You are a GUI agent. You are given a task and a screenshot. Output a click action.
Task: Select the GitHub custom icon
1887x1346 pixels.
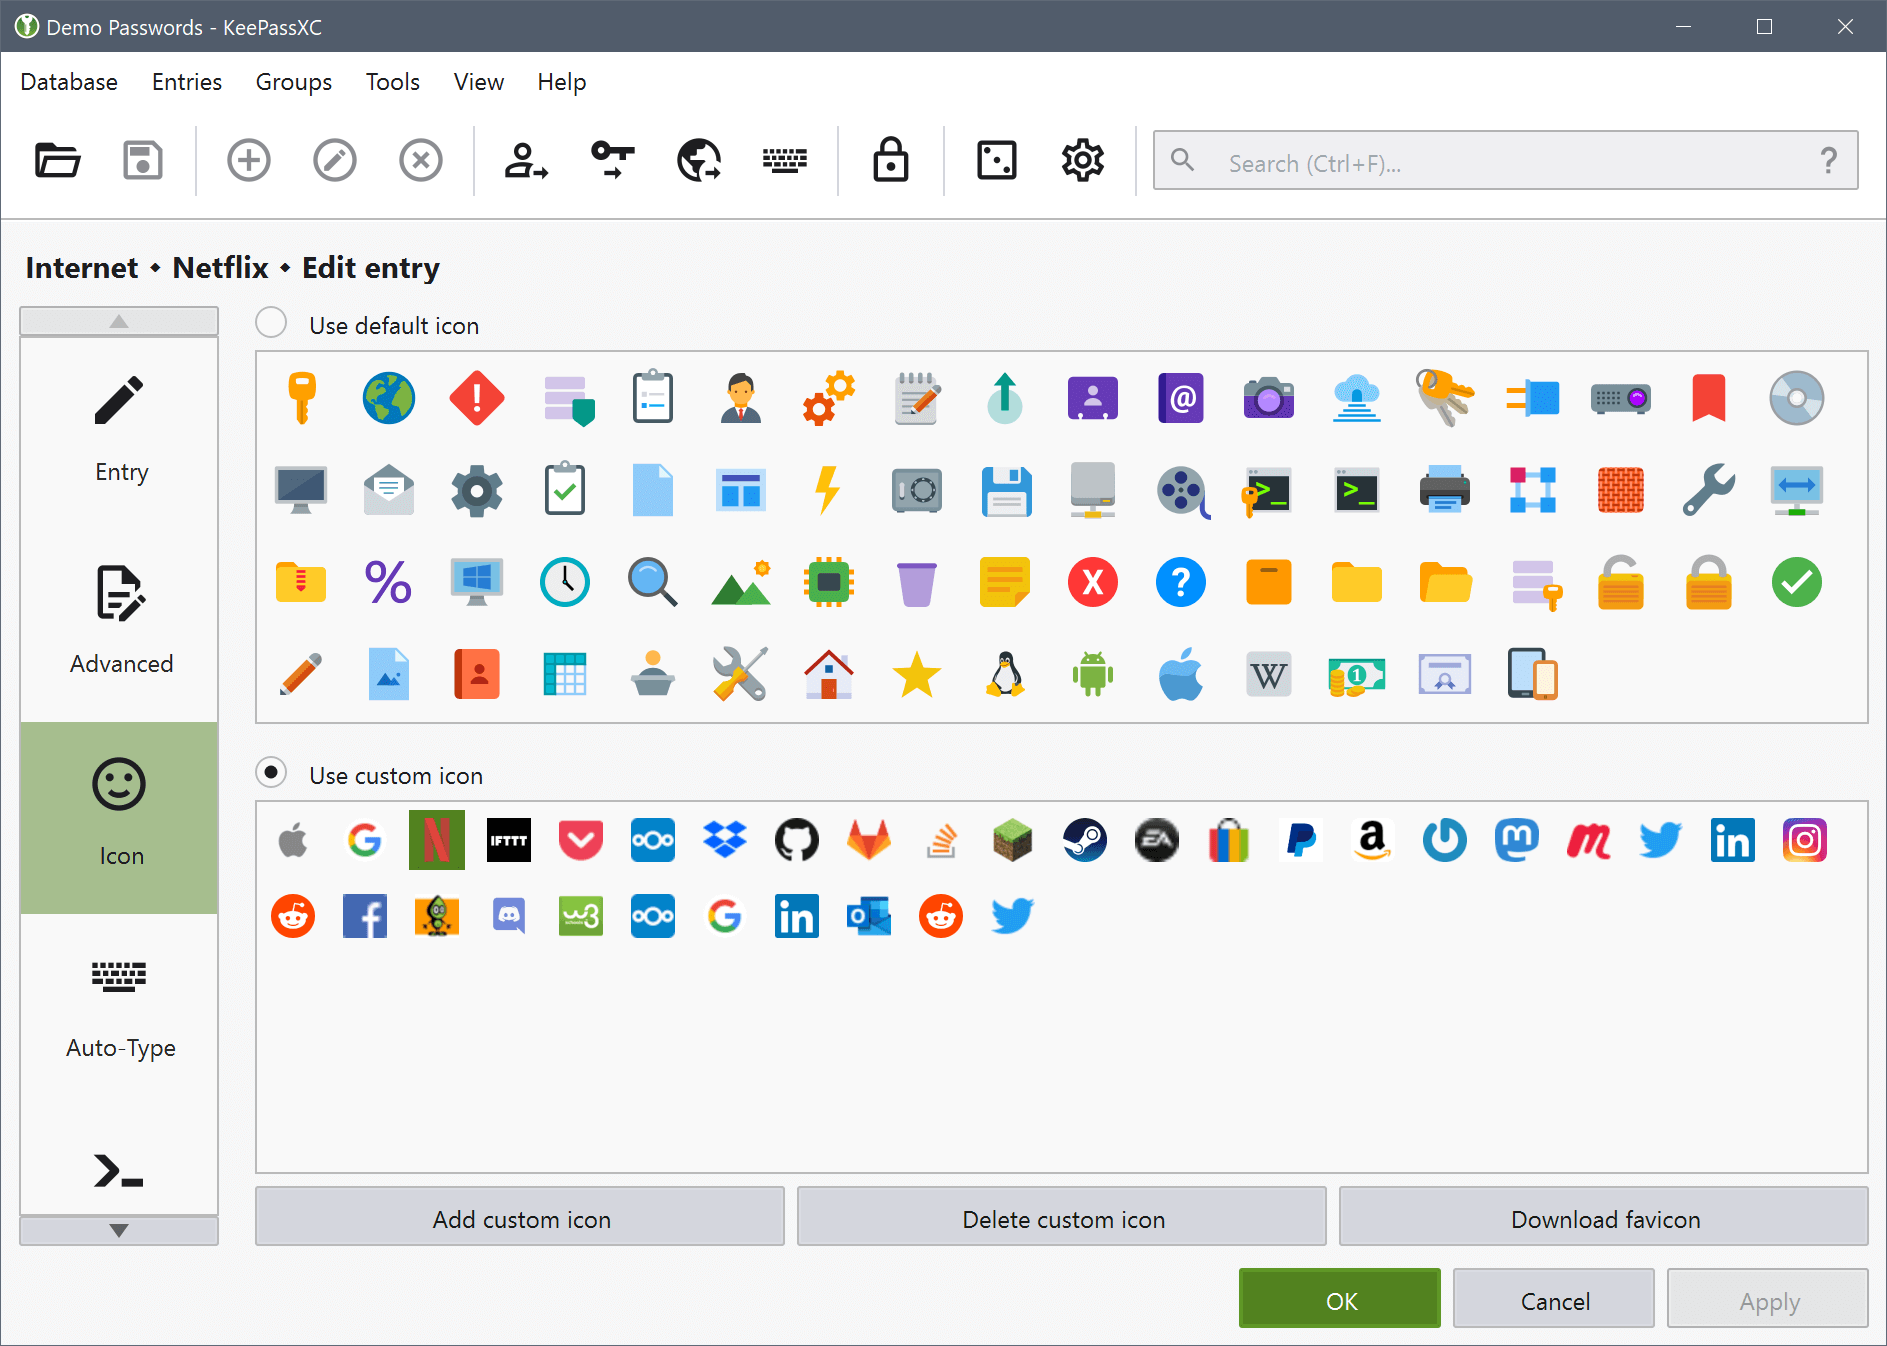(x=797, y=840)
